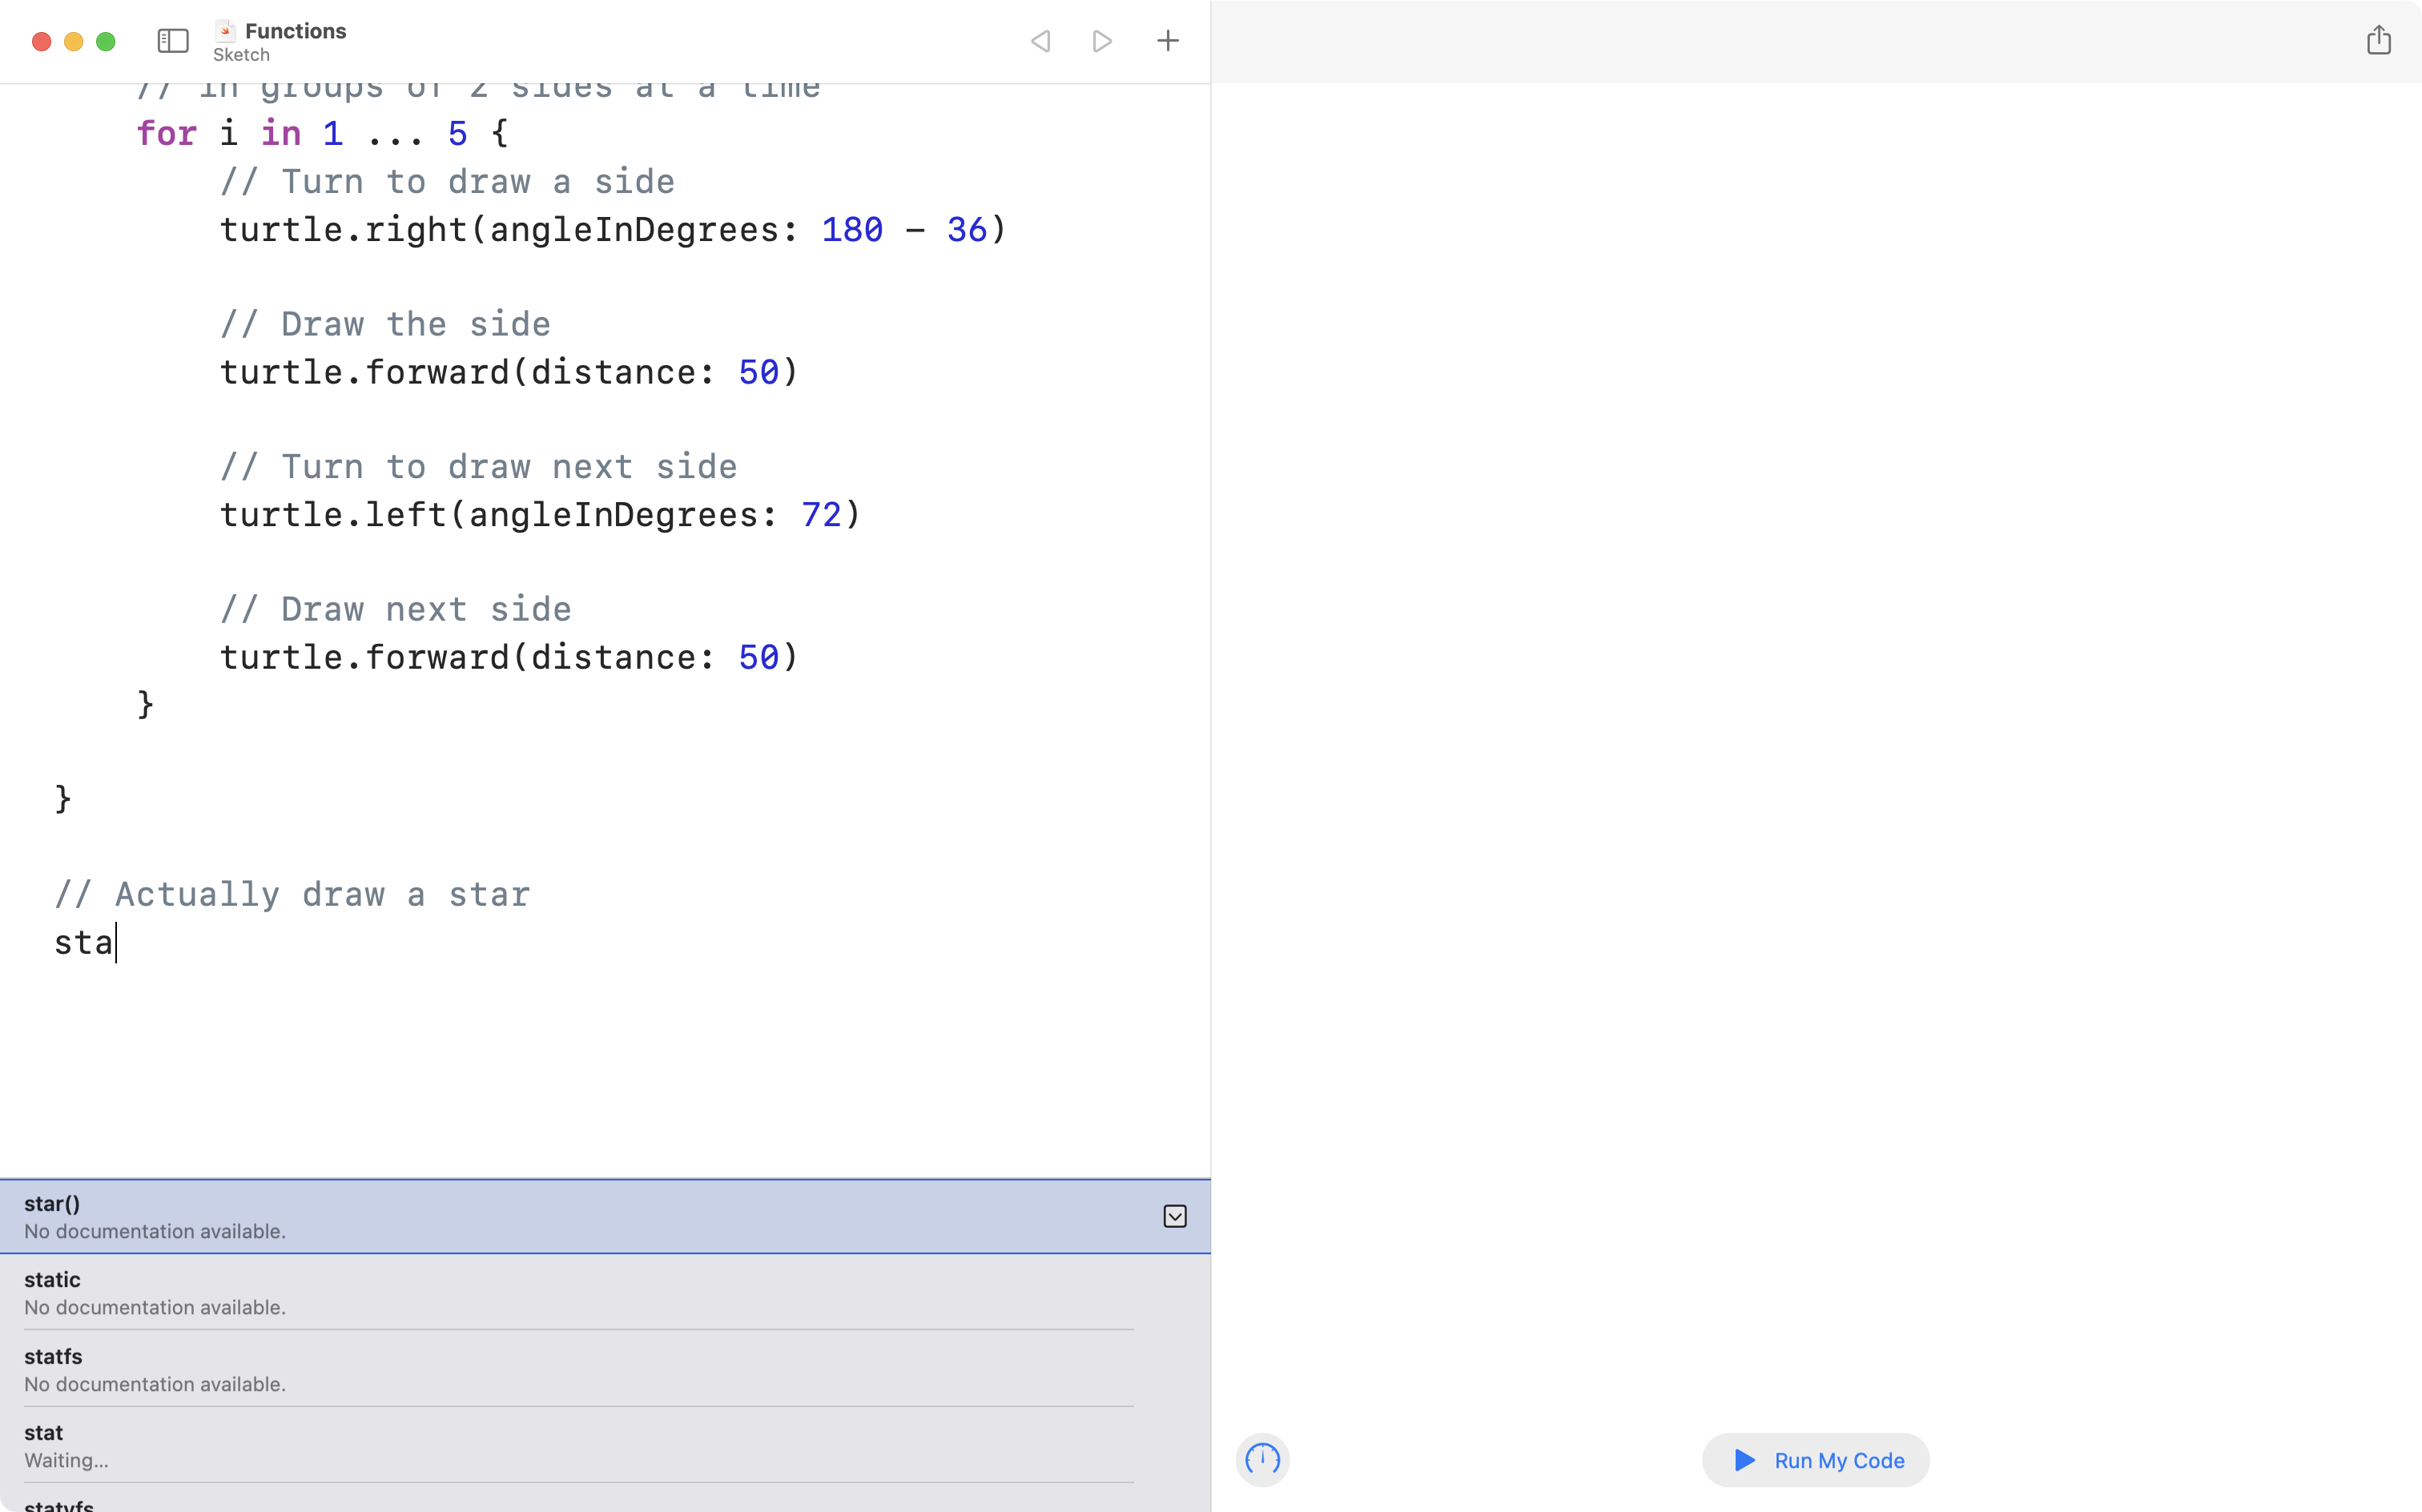Viewport: 2422px width, 1512px height.
Task: Select the static autocomplete suggestion
Action: tap(400, 1291)
